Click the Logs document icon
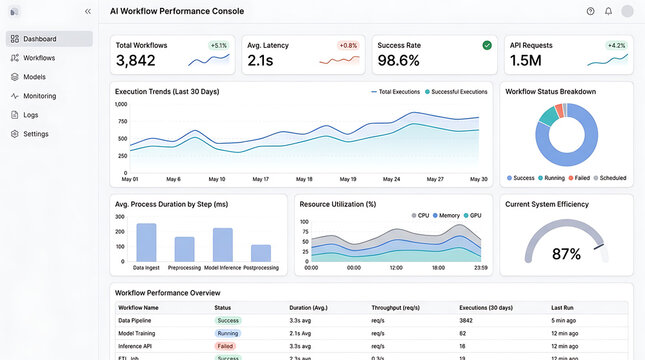Screen dimensions: 645x360 click(x=15, y=115)
